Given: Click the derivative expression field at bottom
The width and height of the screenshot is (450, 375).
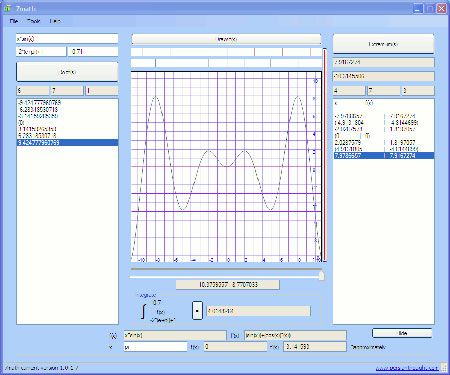Looking at the screenshot, I should 295,335.
